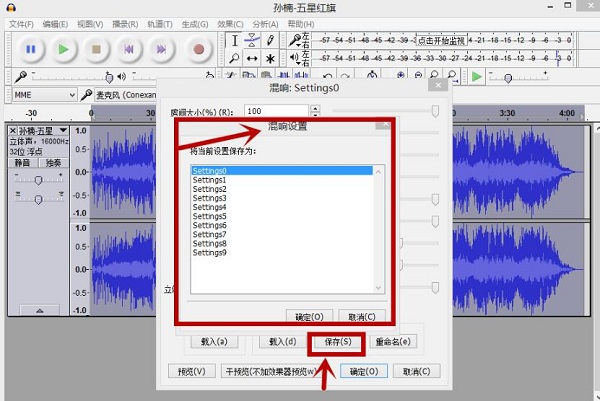This screenshot has height=401, width=600.
Task: Close the 孙楠-五星 track with X
Action: point(13,131)
